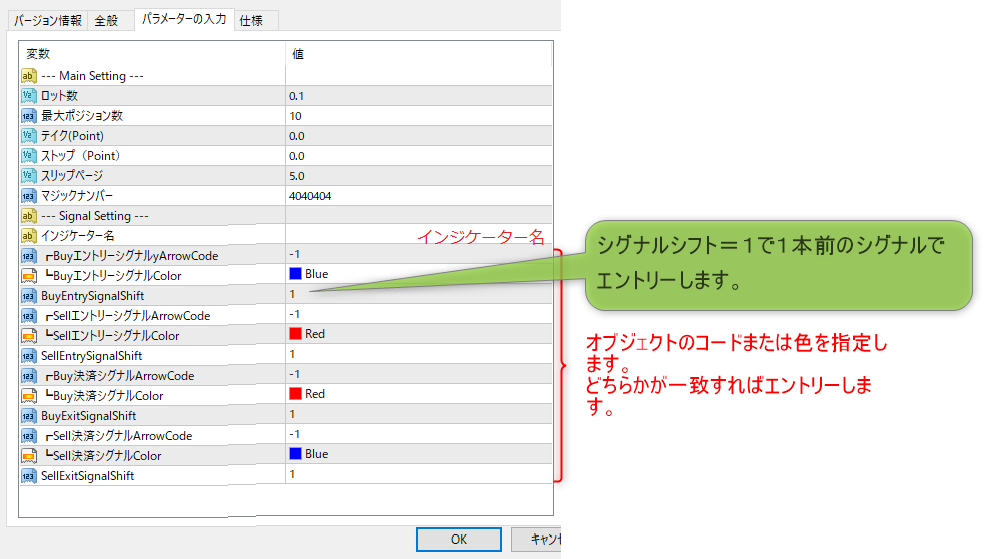The height and width of the screenshot is (559, 998).
Task: Pick the Blue swatch for Sell決済シグナルColor
Action: pos(295,453)
